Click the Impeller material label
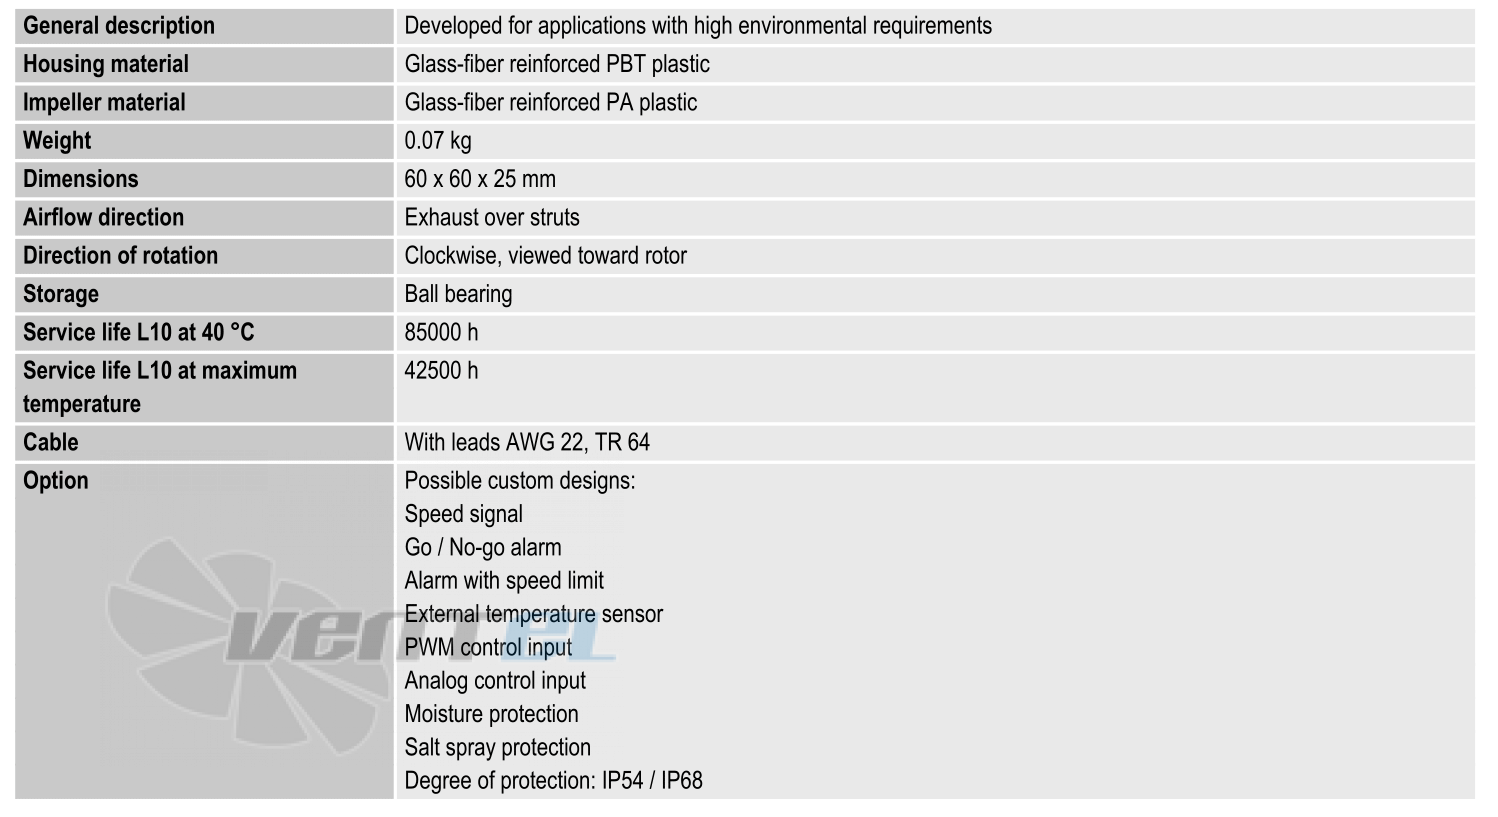This screenshot has height=817, width=1498. pyautogui.click(x=104, y=102)
